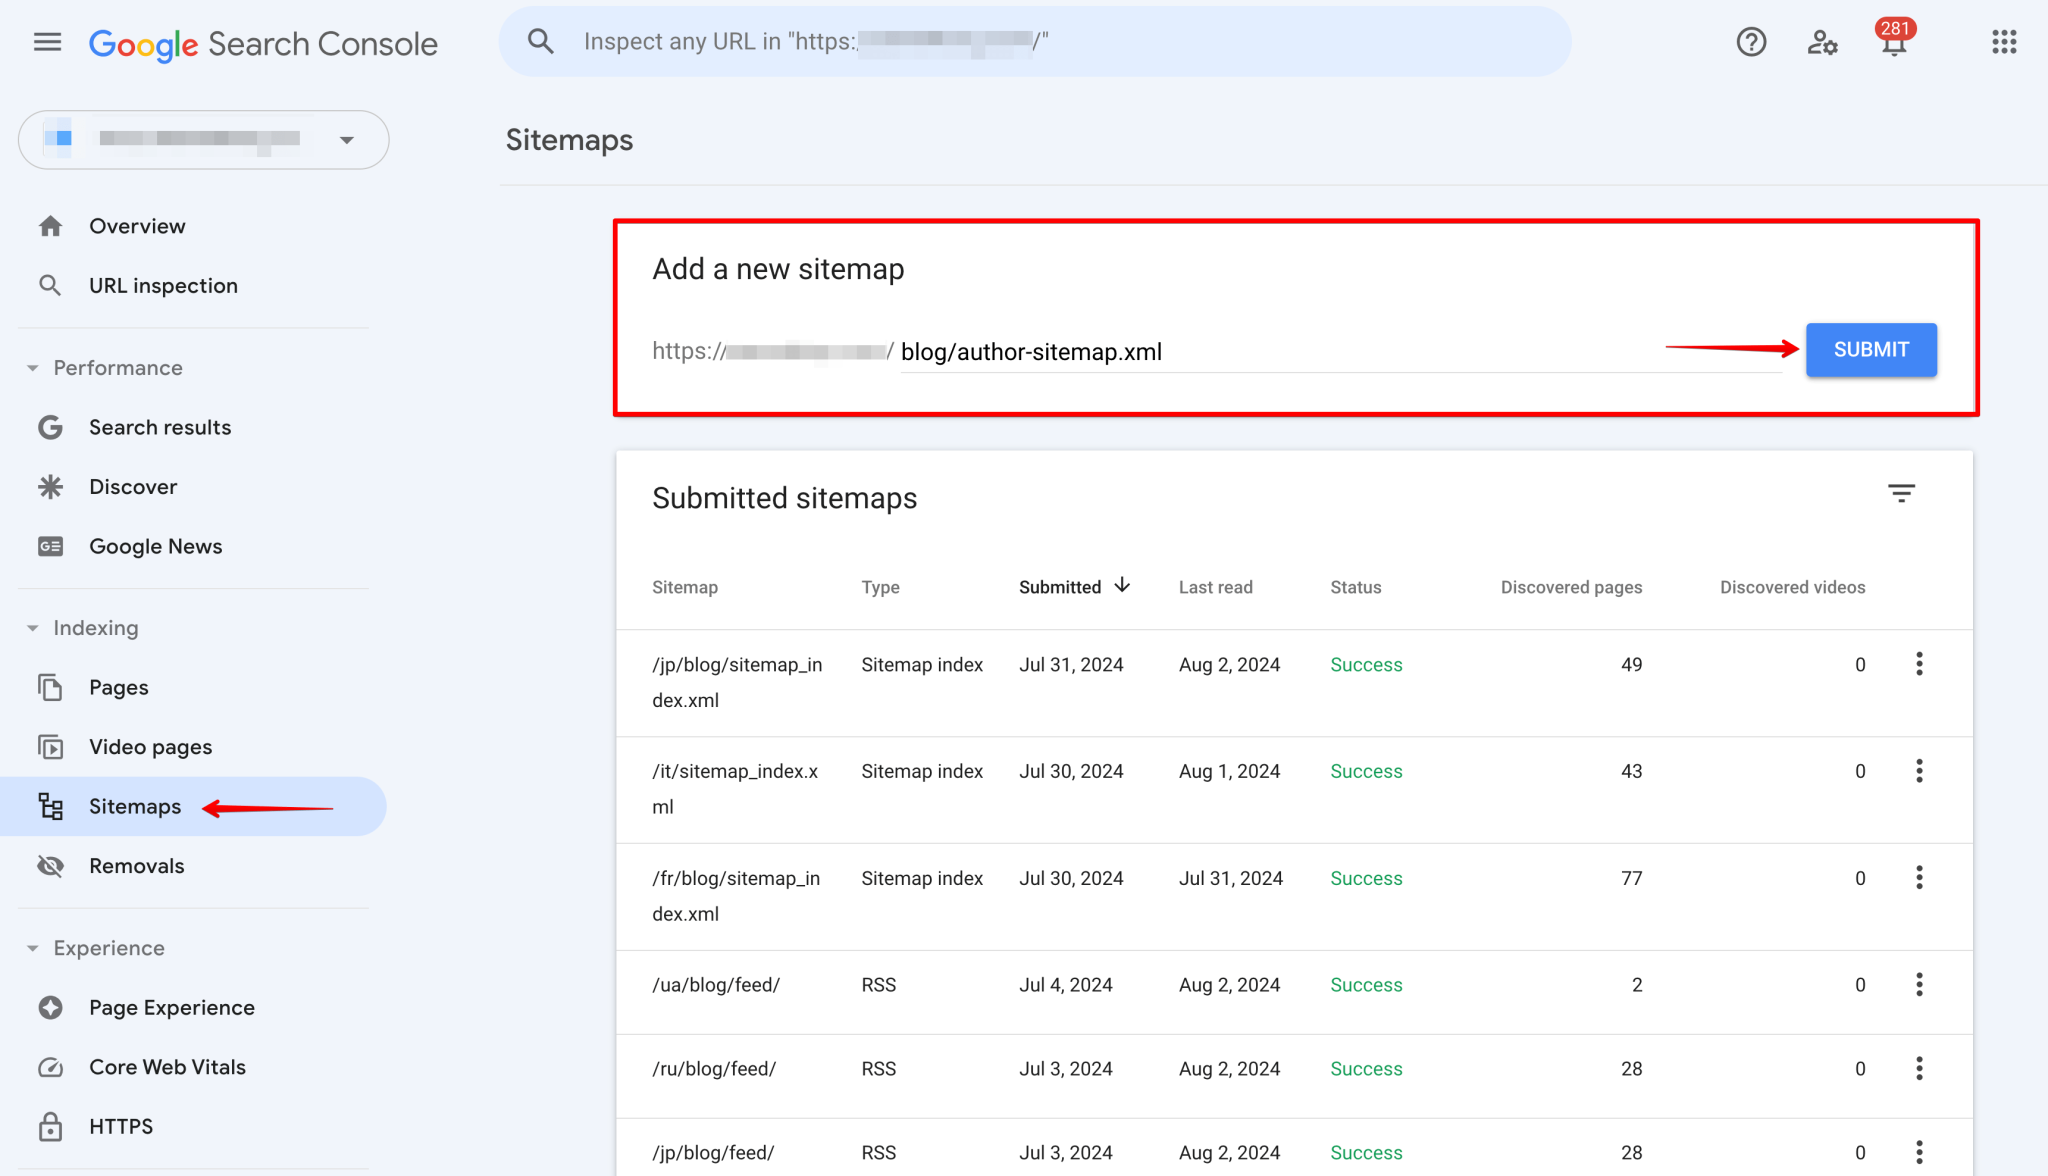This screenshot has height=1176, width=2048.
Task: Open the property selector dropdown
Action: (x=346, y=140)
